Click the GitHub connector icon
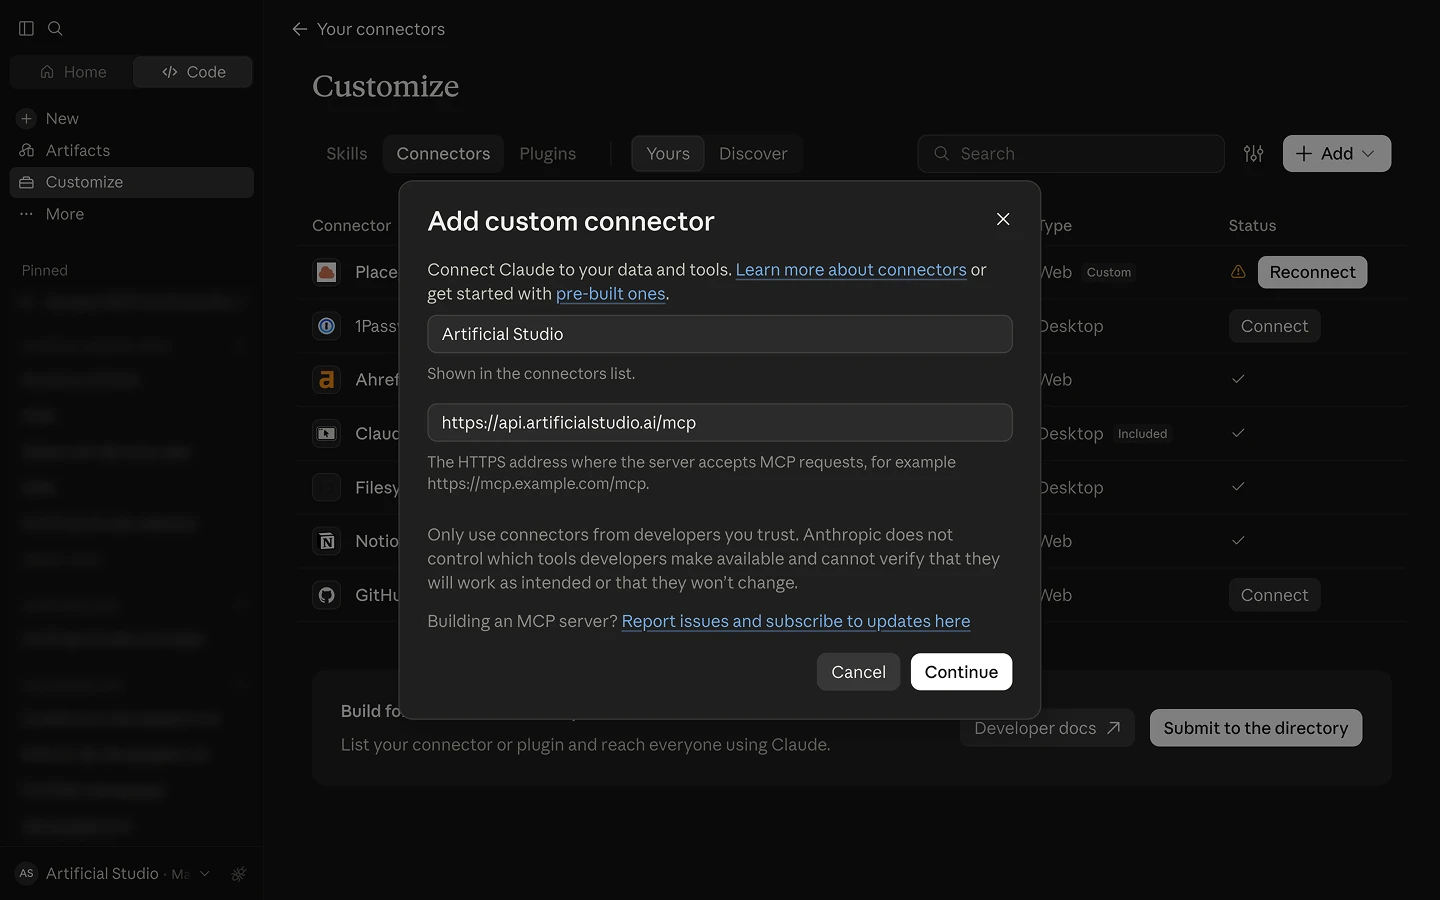The width and height of the screenshot is (1440, 900). coord(327,595)
